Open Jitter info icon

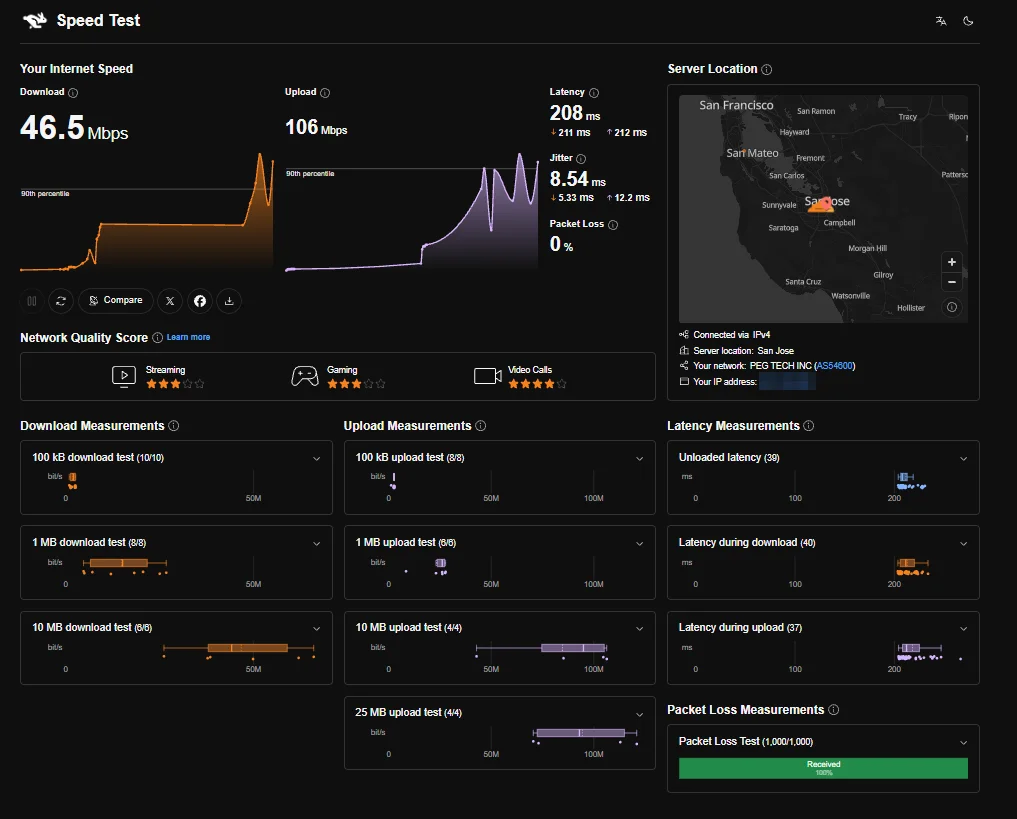[581, 159]
